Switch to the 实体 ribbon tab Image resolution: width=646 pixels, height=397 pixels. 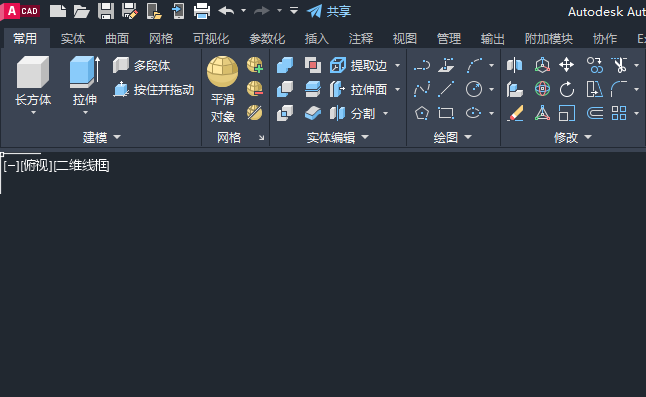pos(73,39)
